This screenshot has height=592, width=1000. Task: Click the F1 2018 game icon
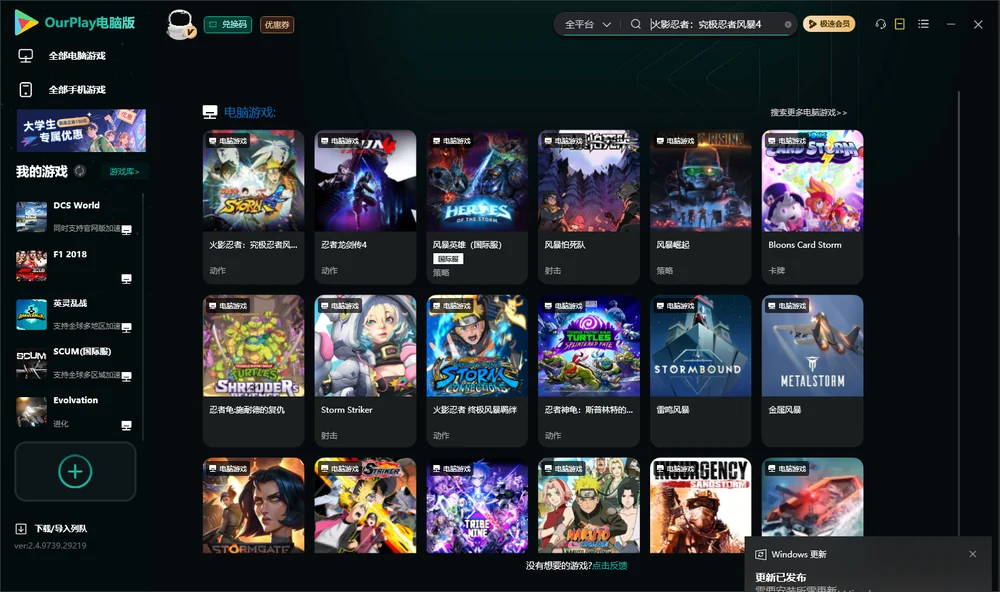(31, 266)
